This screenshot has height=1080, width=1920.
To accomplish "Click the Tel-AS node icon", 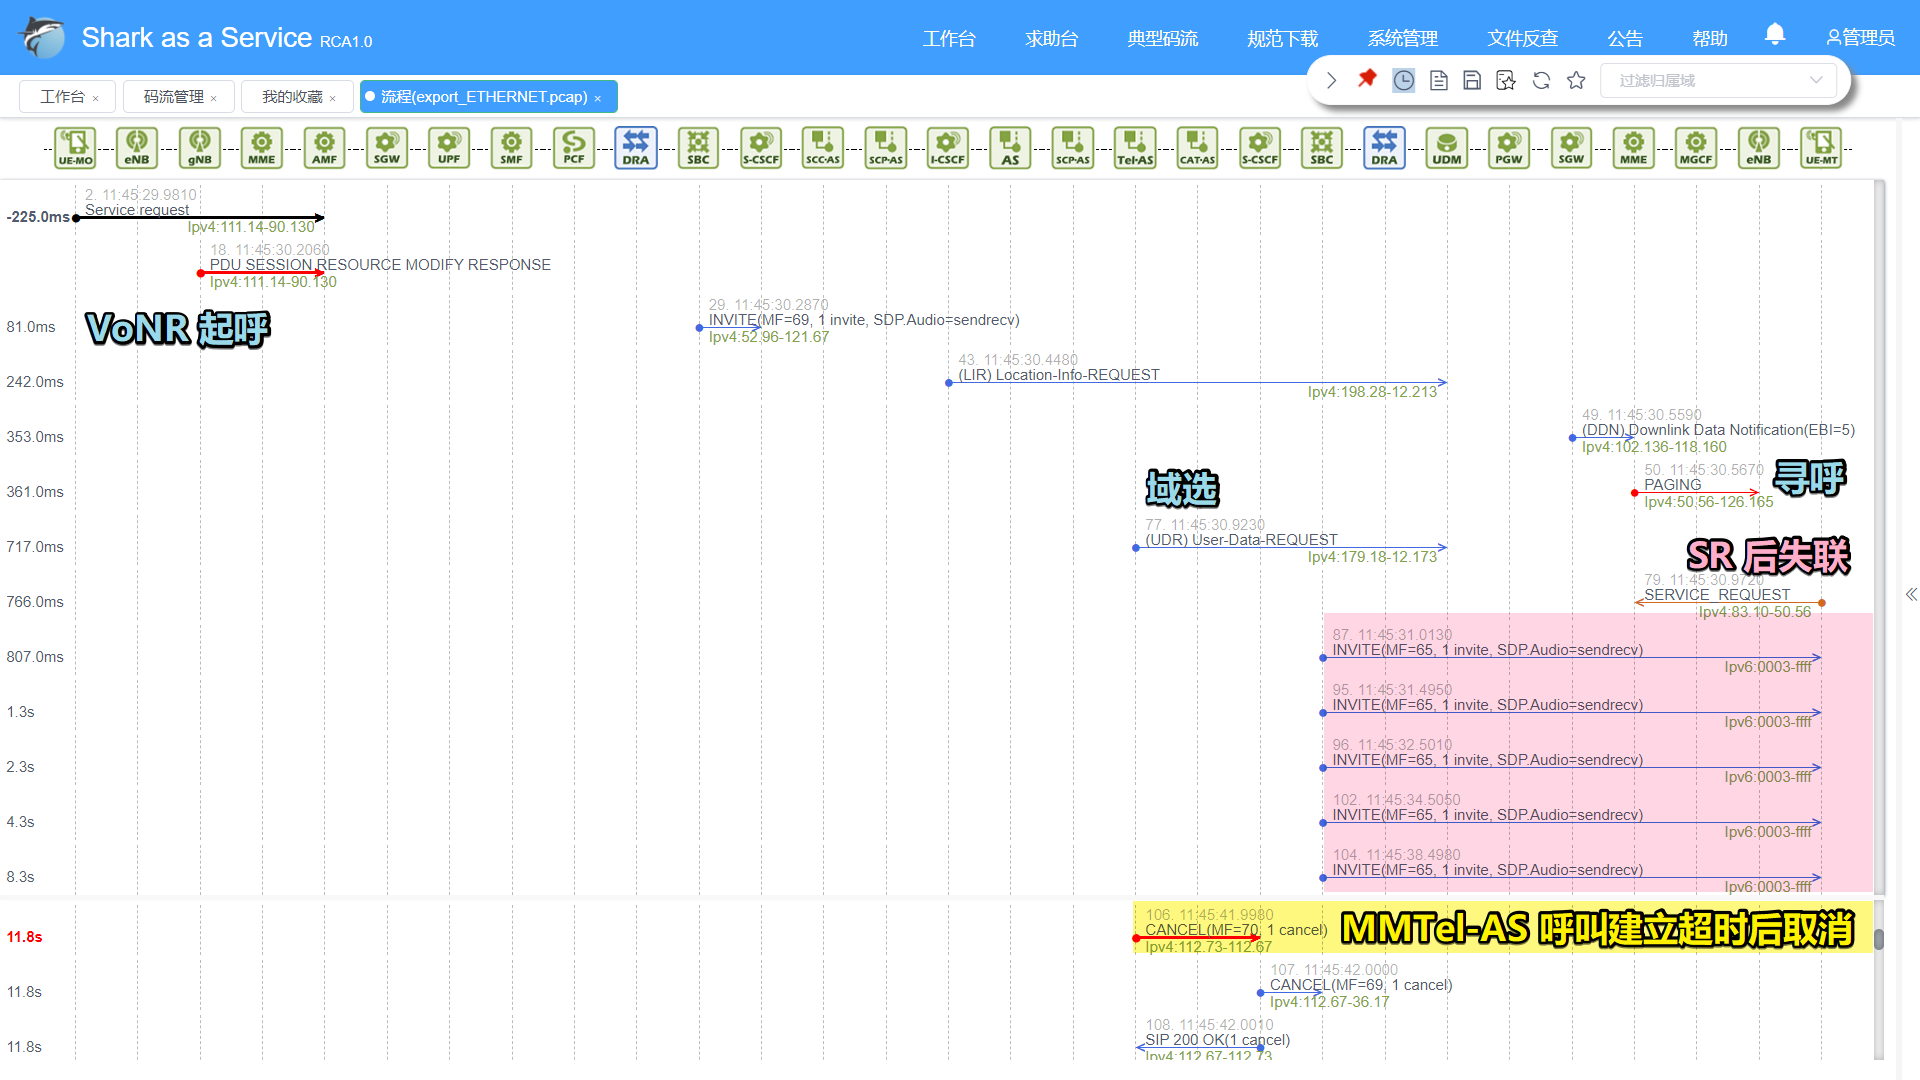I will point(1135,147).
